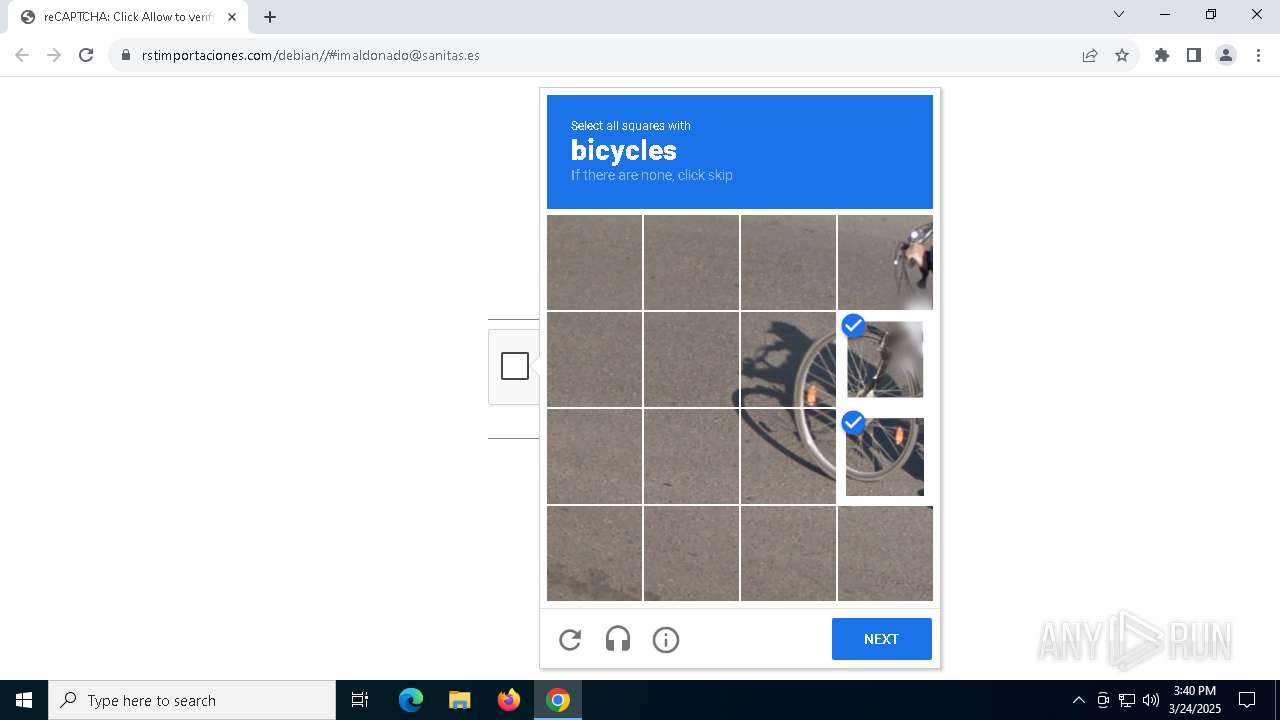Select the bottom-left asphalt tile with dark stain
This screenshot has width=1280, height=720.
point(594,554)
